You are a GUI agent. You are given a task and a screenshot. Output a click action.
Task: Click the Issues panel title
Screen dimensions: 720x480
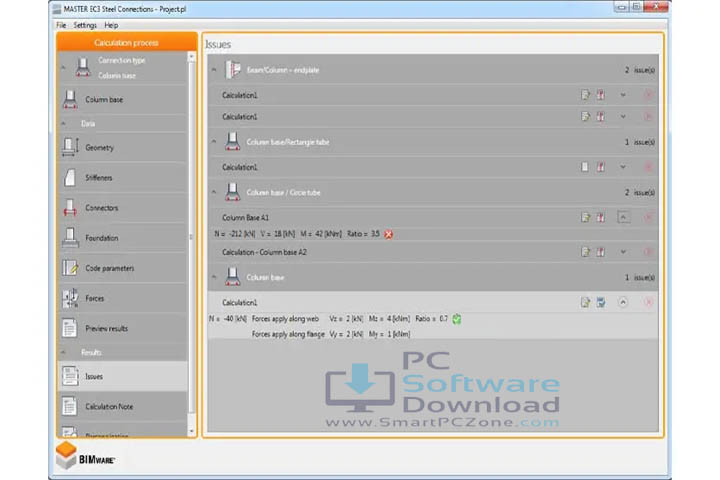coord(218,44)
